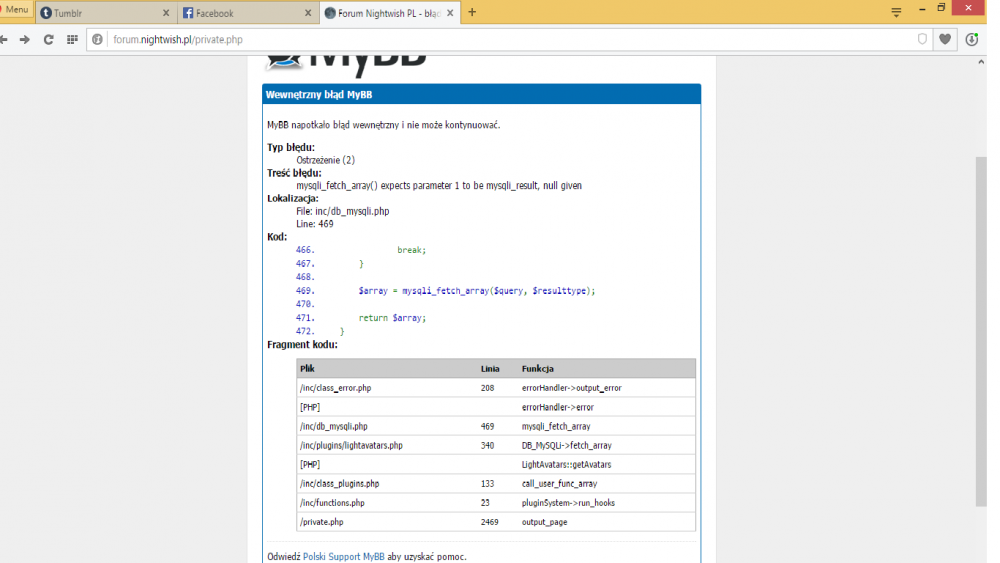This screenshot has height=563, width=1000.
Task: Go forward with the forward arrow
Action: coord(25,40)
